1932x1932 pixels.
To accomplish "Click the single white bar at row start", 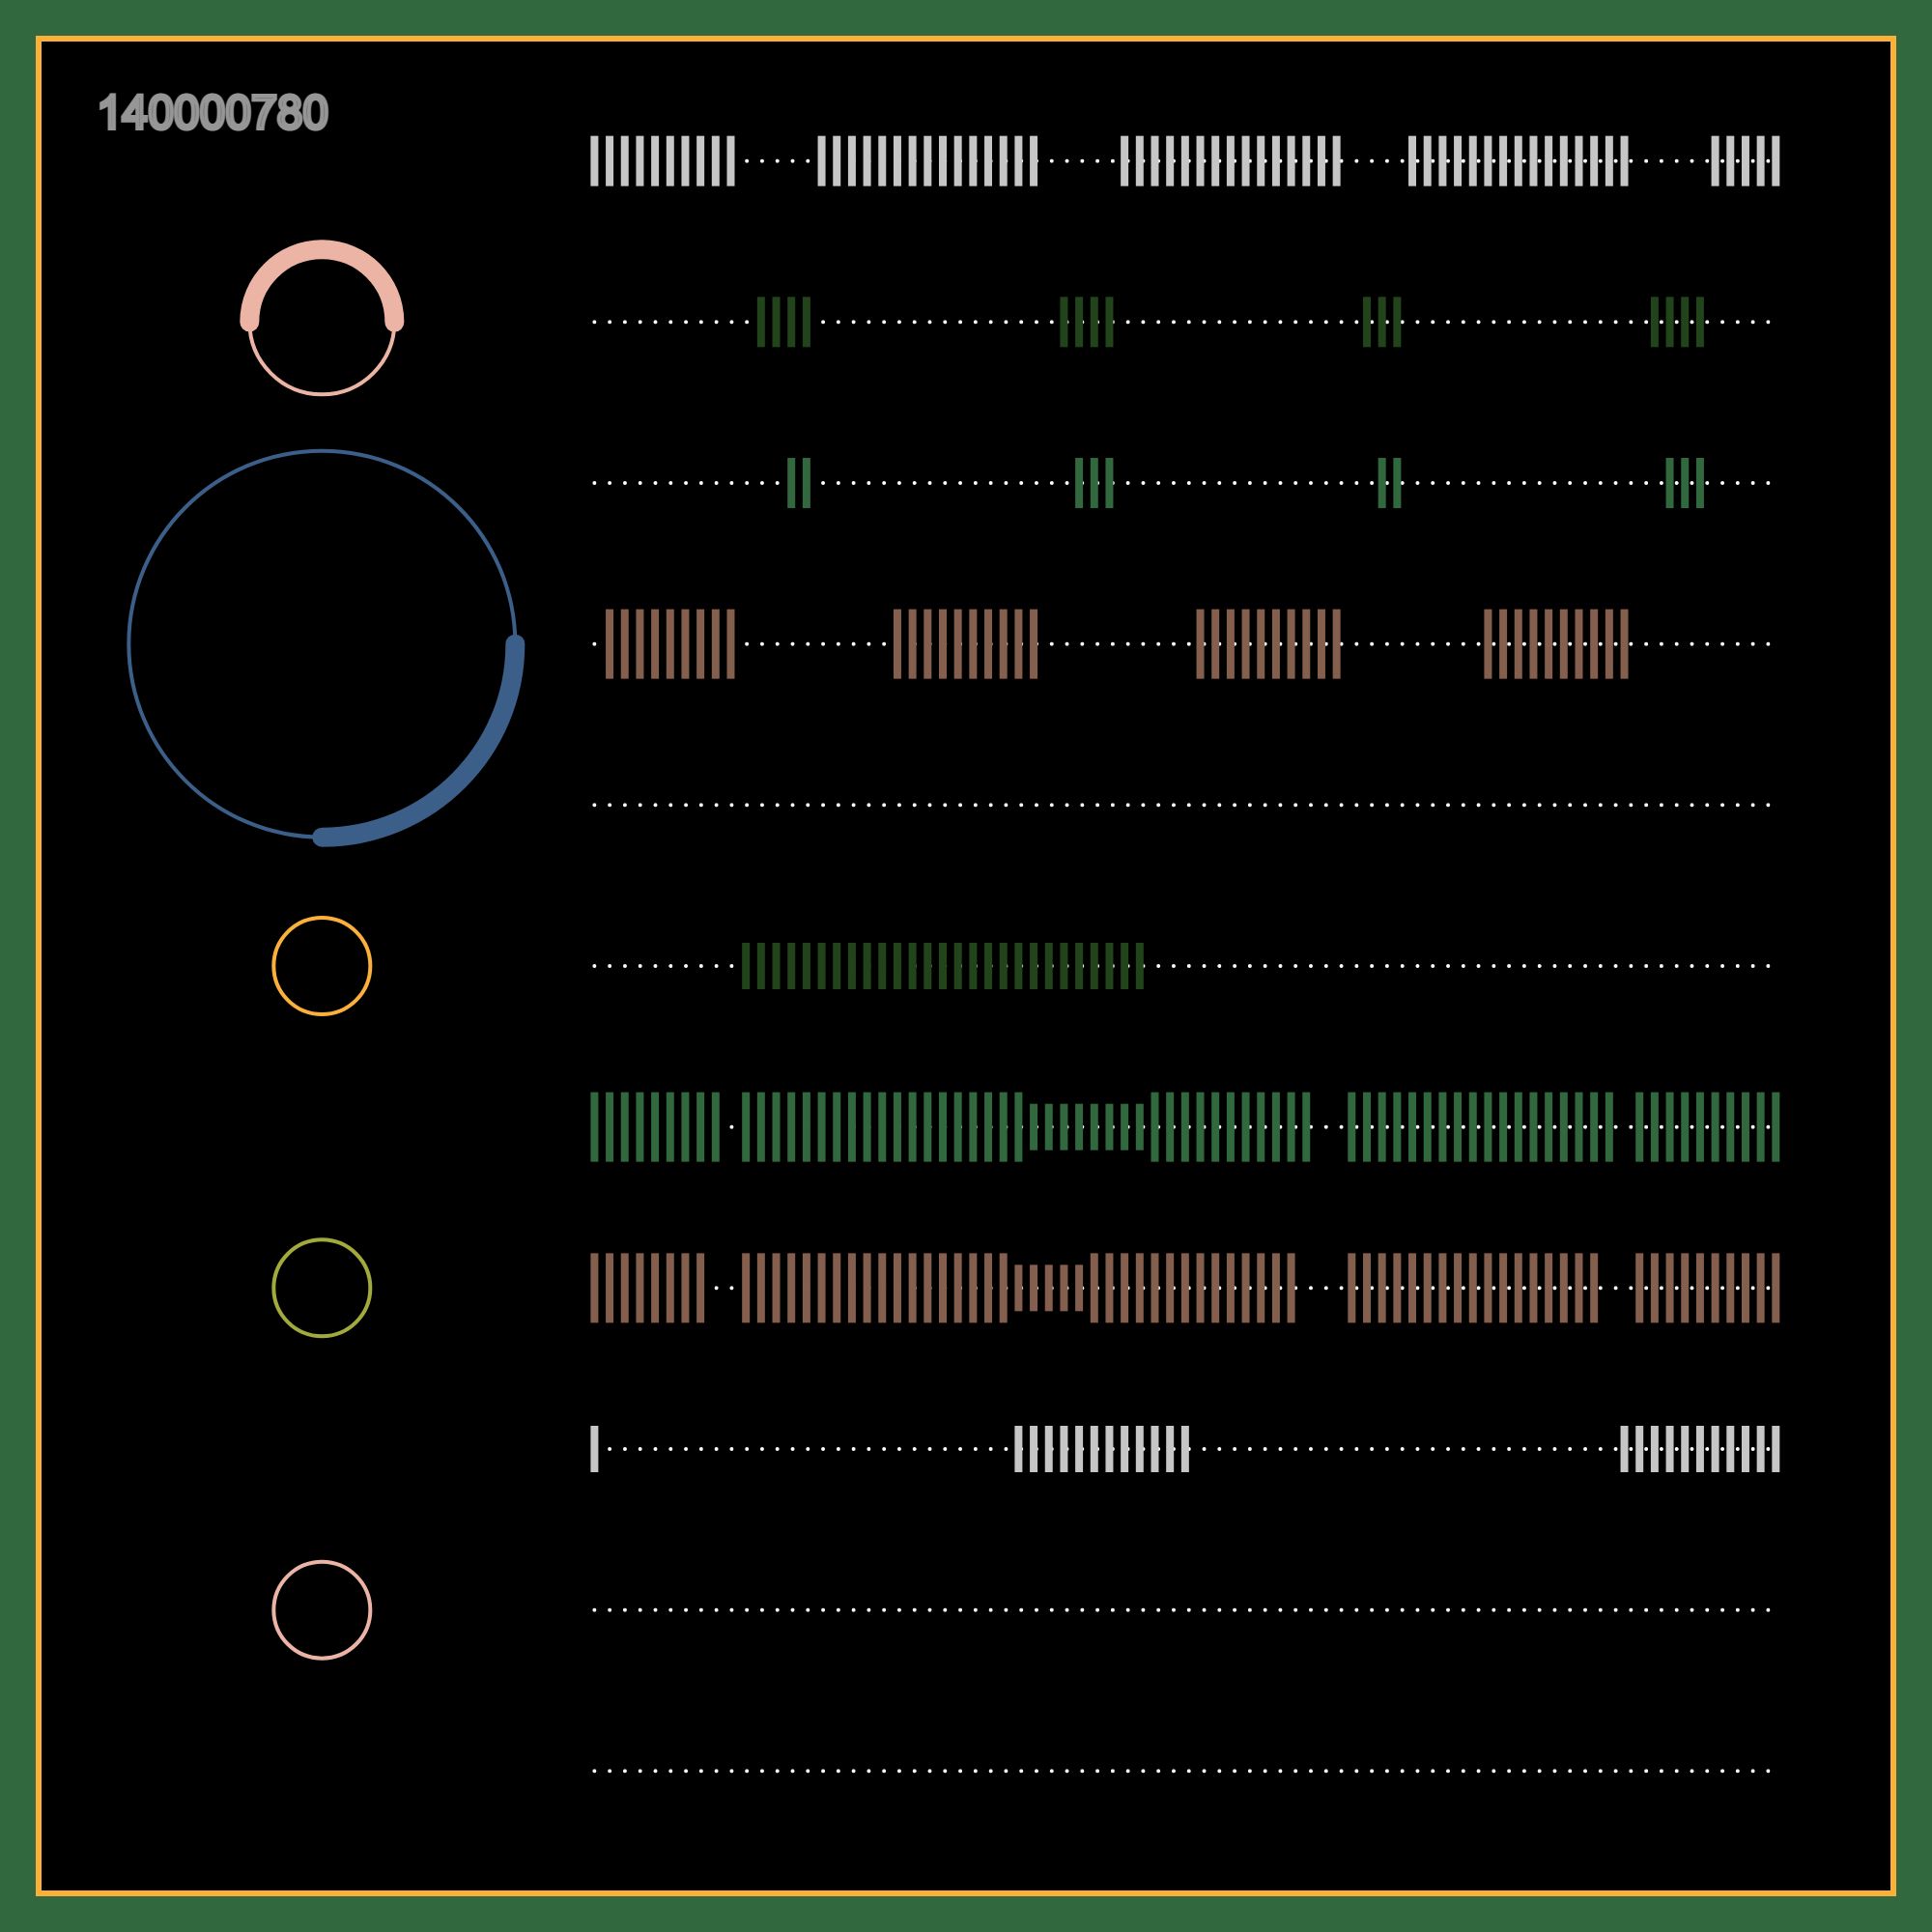I will click(x=594, y=1449).
